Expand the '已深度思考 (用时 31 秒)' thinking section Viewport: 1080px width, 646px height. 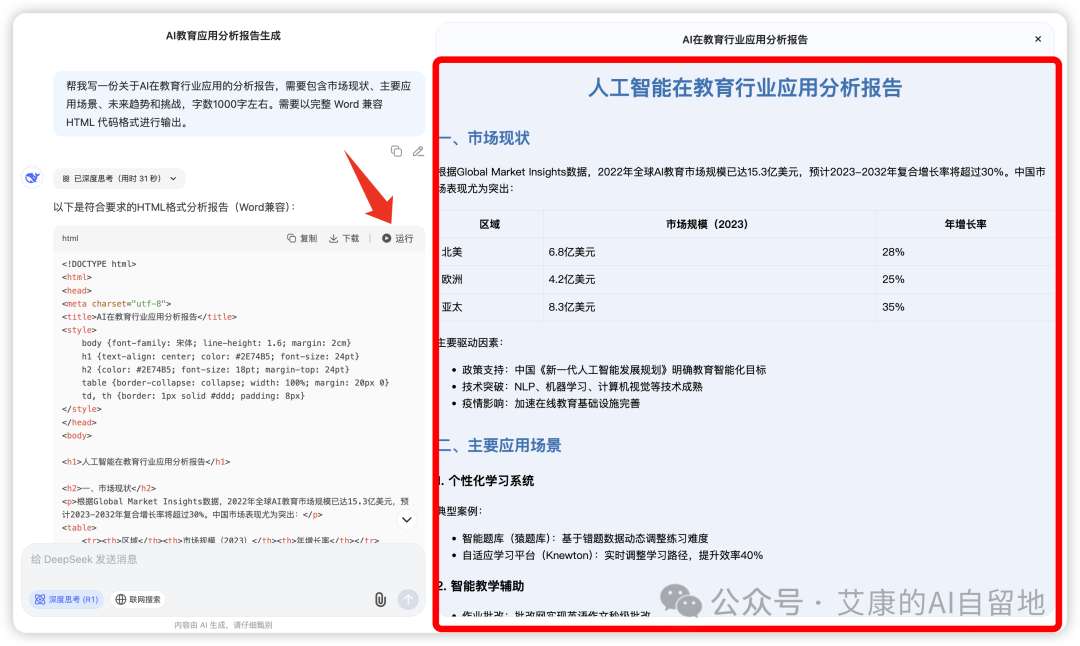click(x=118, y=178)
